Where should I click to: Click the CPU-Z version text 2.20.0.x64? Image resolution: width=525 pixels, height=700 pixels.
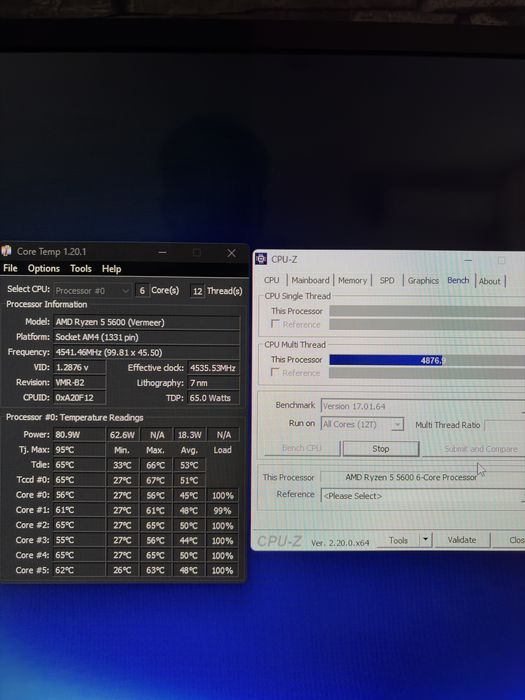point(340,543)
